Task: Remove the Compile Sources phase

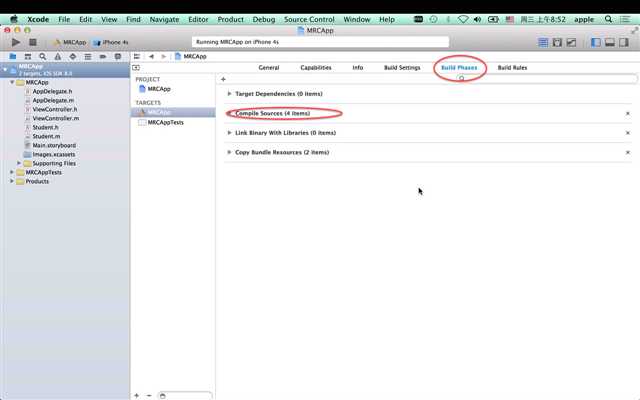Action: [x=628, y=113]
